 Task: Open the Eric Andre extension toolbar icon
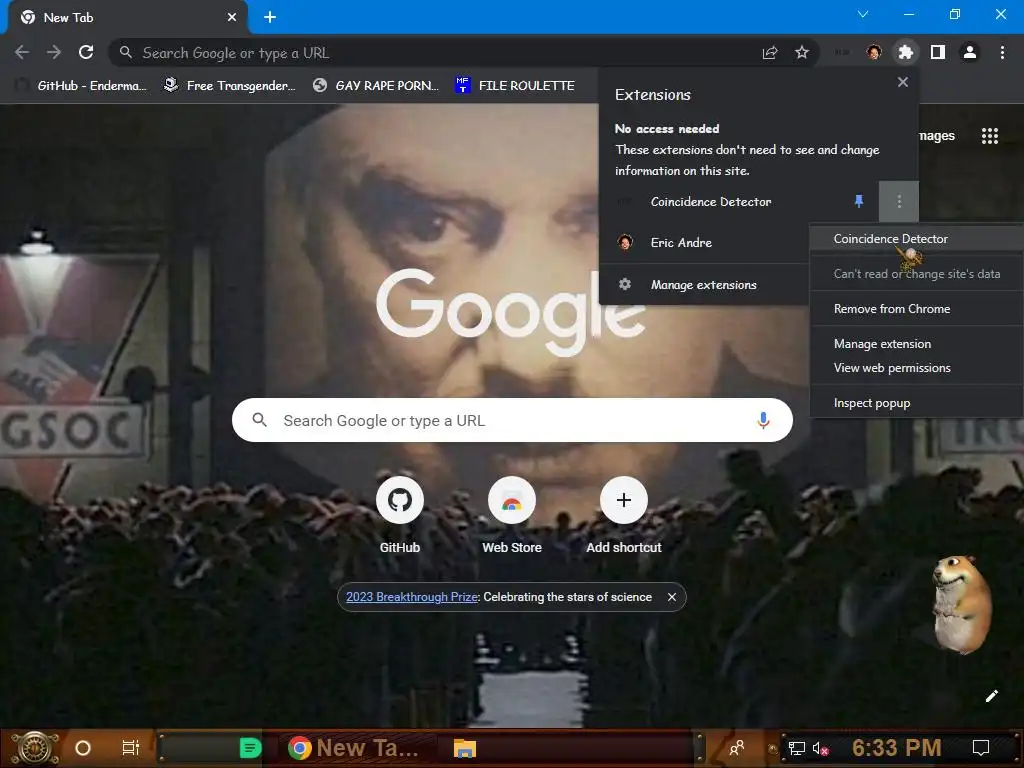pyautogui.click(x=874, y=52)
